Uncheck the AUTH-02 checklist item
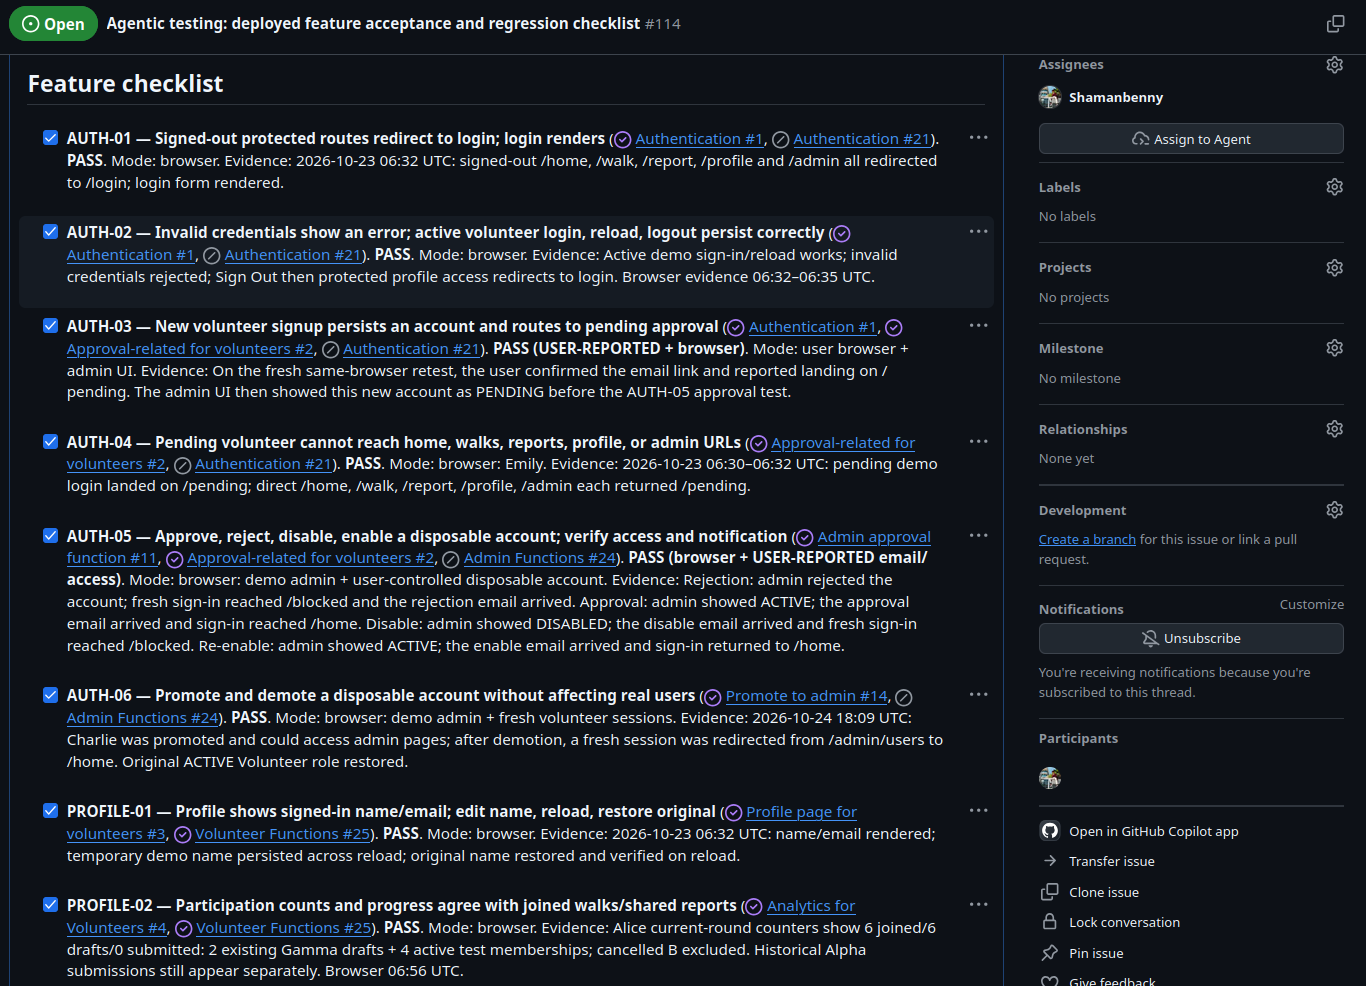This screenshot has height=986, width=1366. coord(51,232)
